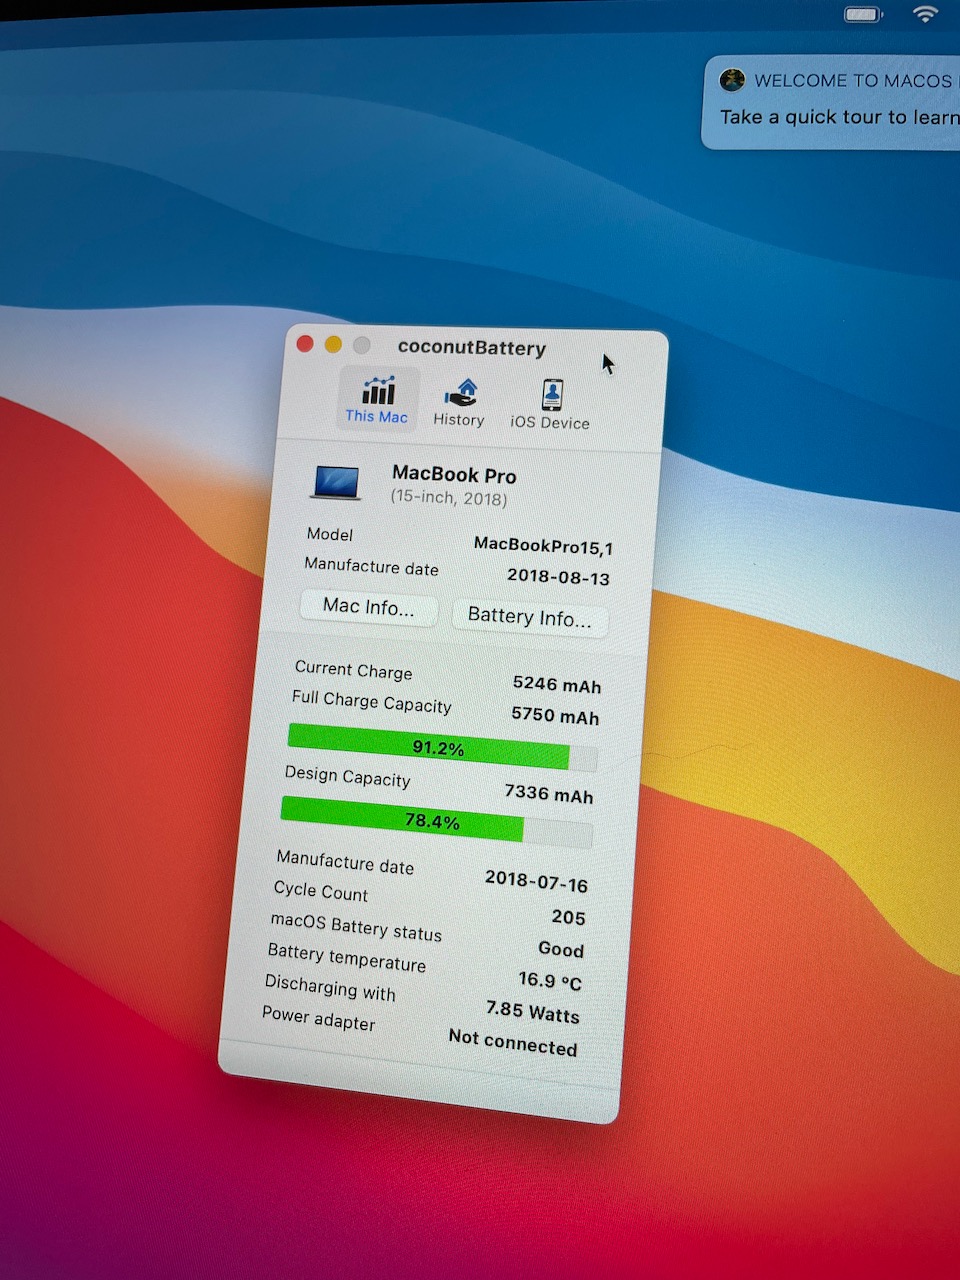This screenshot has height=1280, width=960.
Task: Switch to the iOS Device tab
Action: [x=550, y=405]
